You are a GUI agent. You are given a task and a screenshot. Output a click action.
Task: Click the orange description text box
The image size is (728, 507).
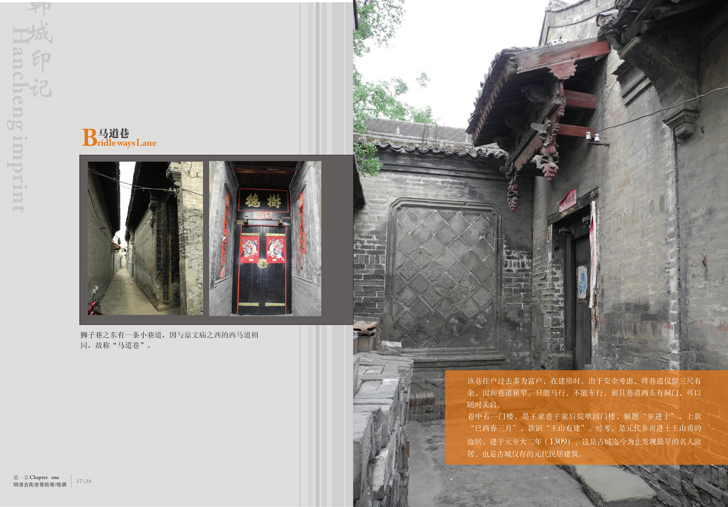pos(585,418)
